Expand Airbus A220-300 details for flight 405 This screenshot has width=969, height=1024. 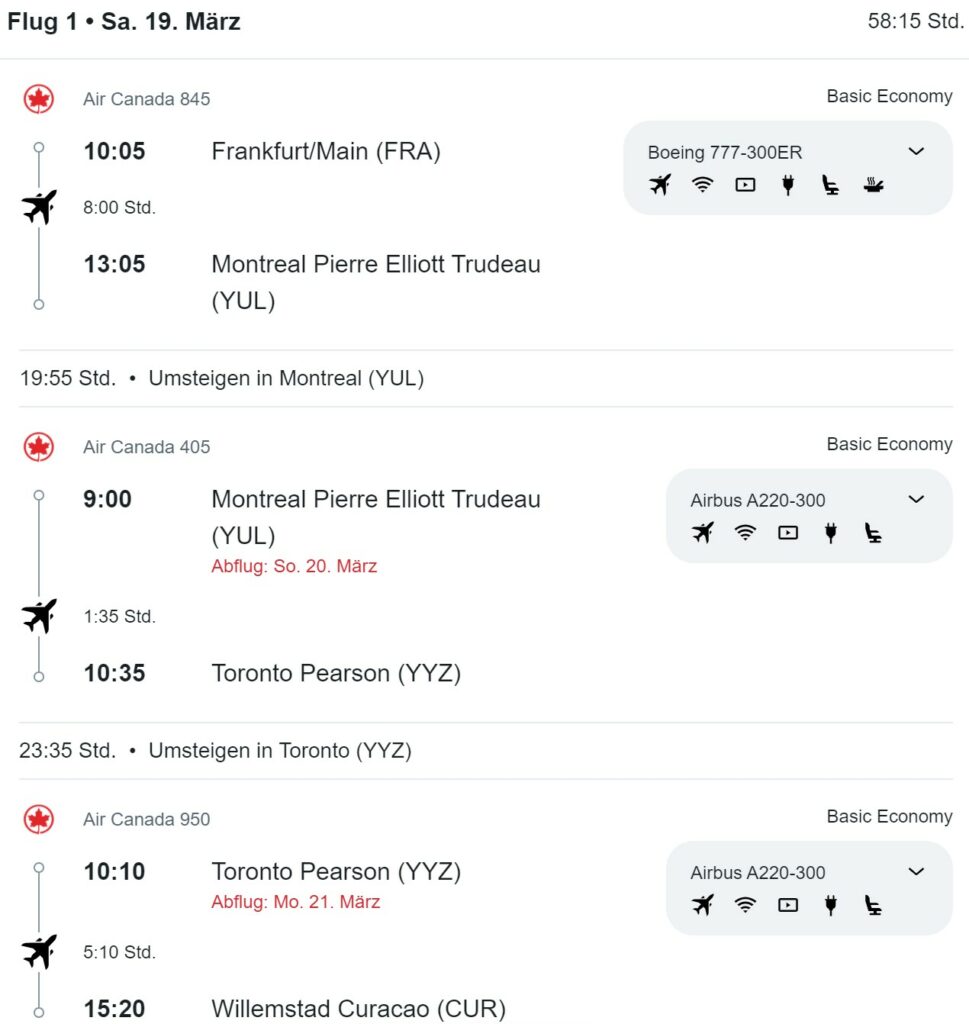click(x=916, y=500)
